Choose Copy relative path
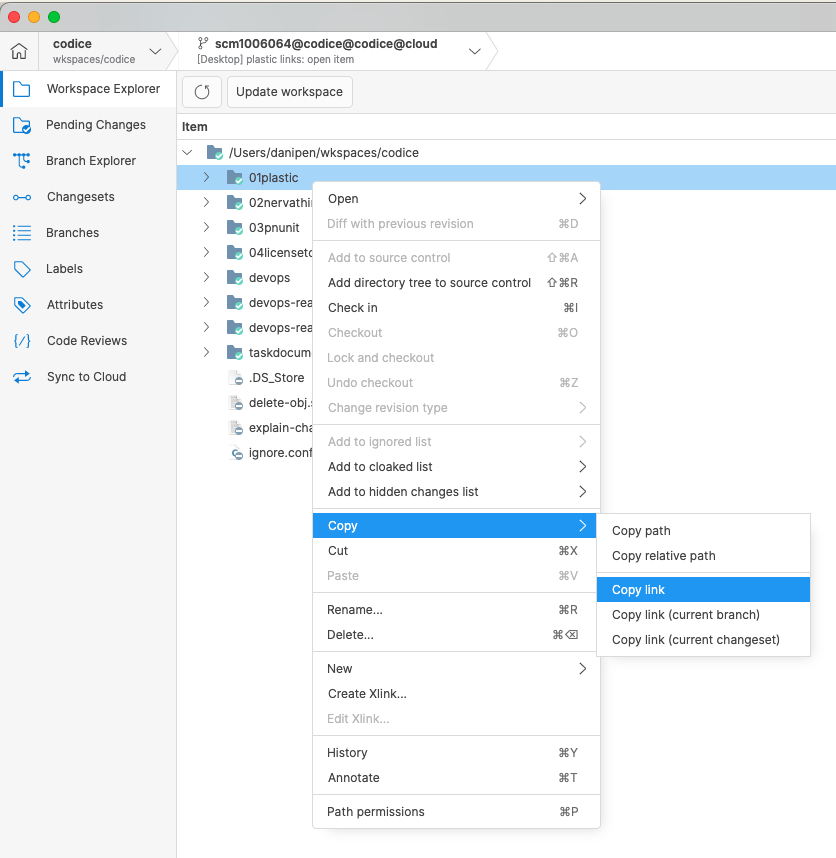 (661, 555)
